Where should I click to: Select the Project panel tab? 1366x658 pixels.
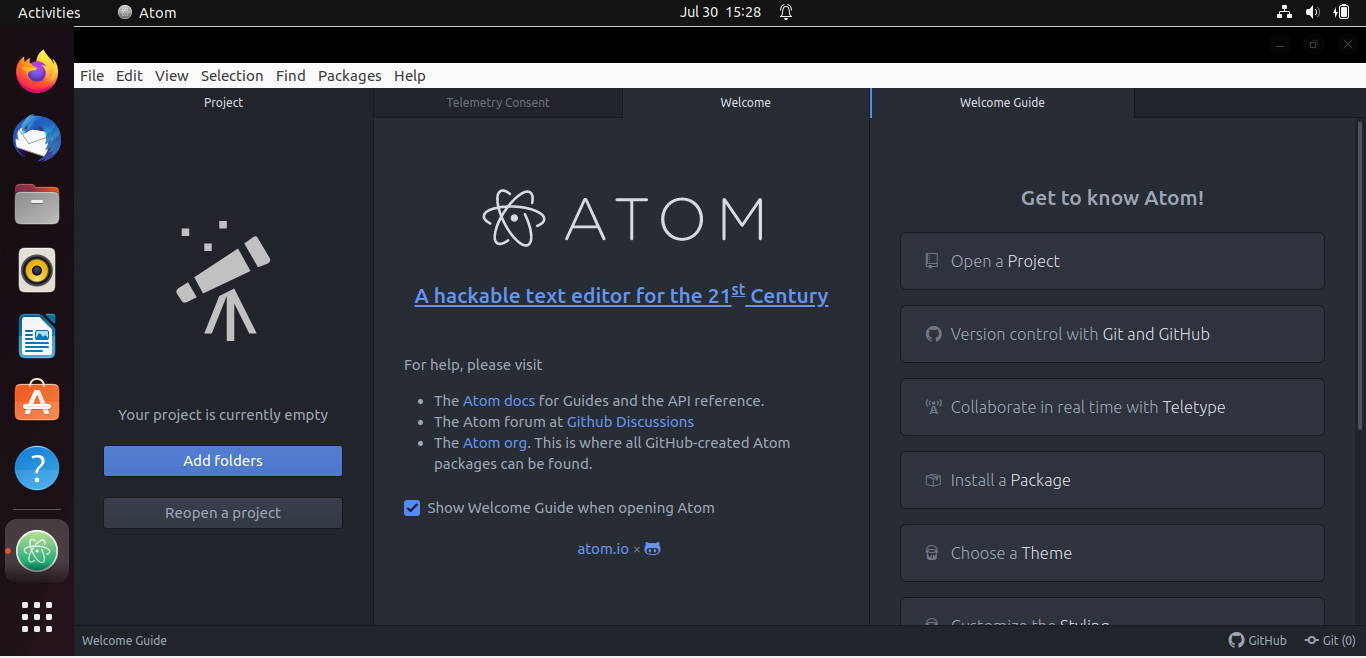pos(223,103)
